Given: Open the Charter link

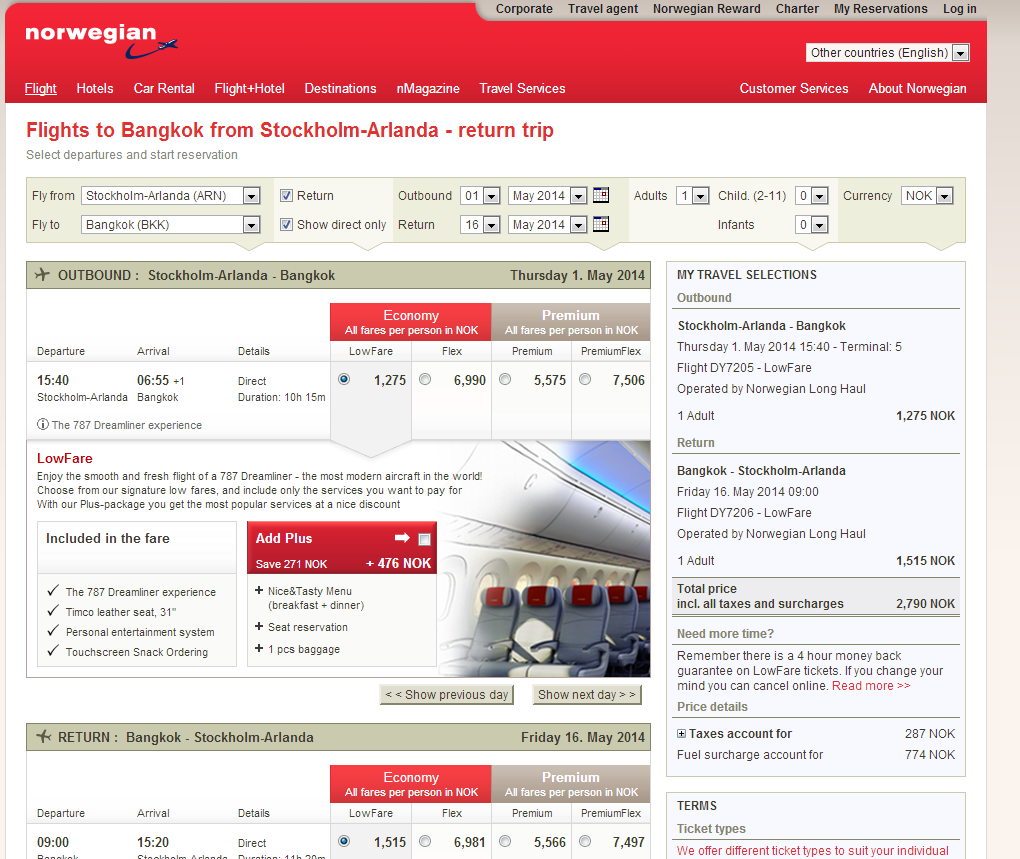Looking at the screenshot, I should coord(797,8).
